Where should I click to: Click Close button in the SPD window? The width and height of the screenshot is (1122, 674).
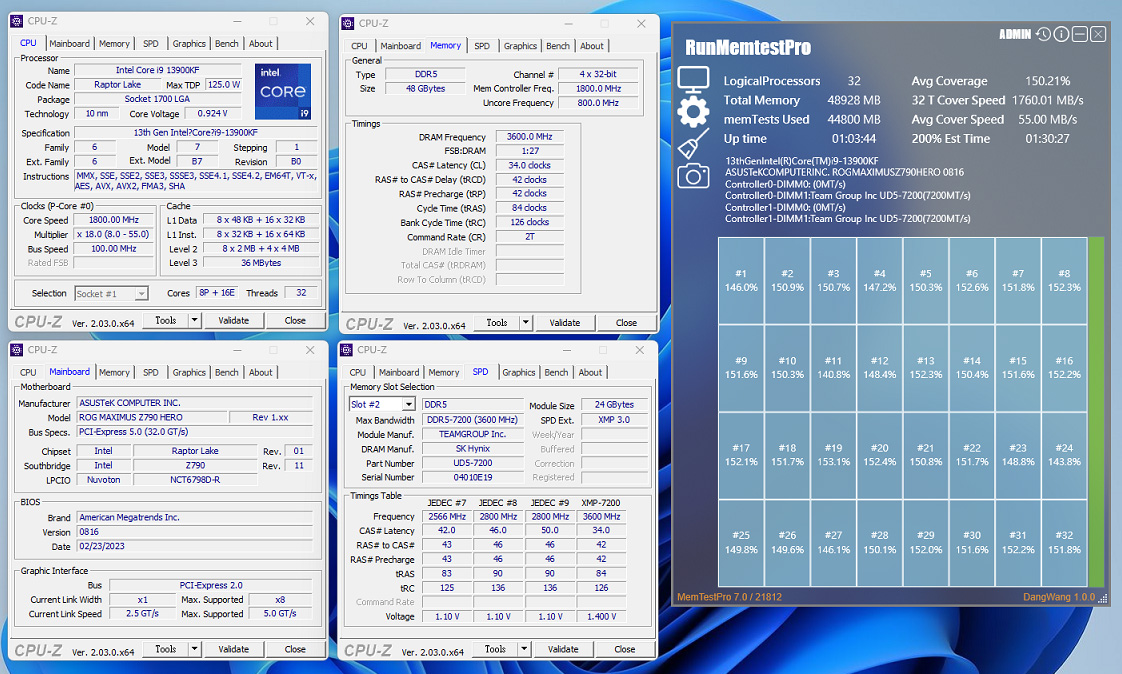coord(625,649)
